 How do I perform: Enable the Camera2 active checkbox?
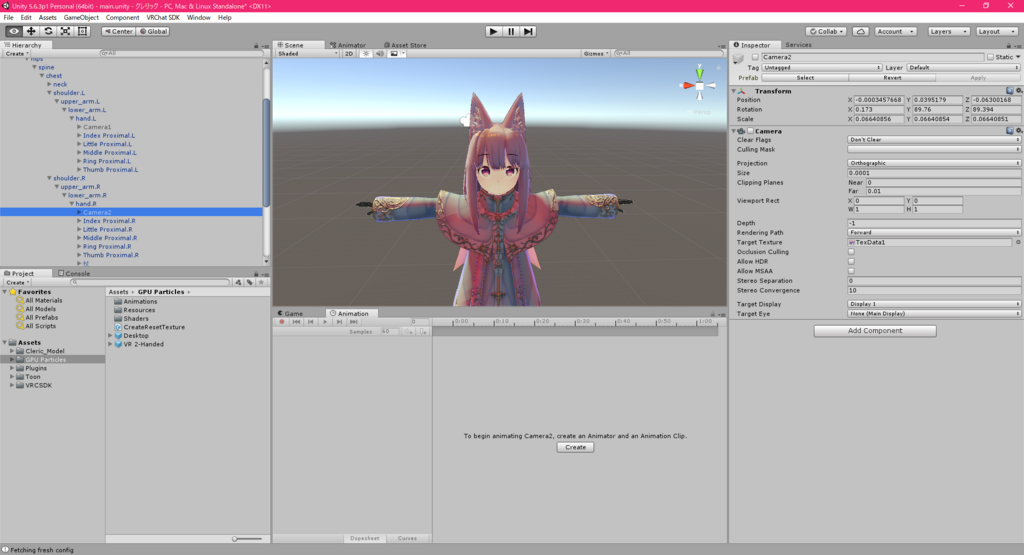point(755,57)
